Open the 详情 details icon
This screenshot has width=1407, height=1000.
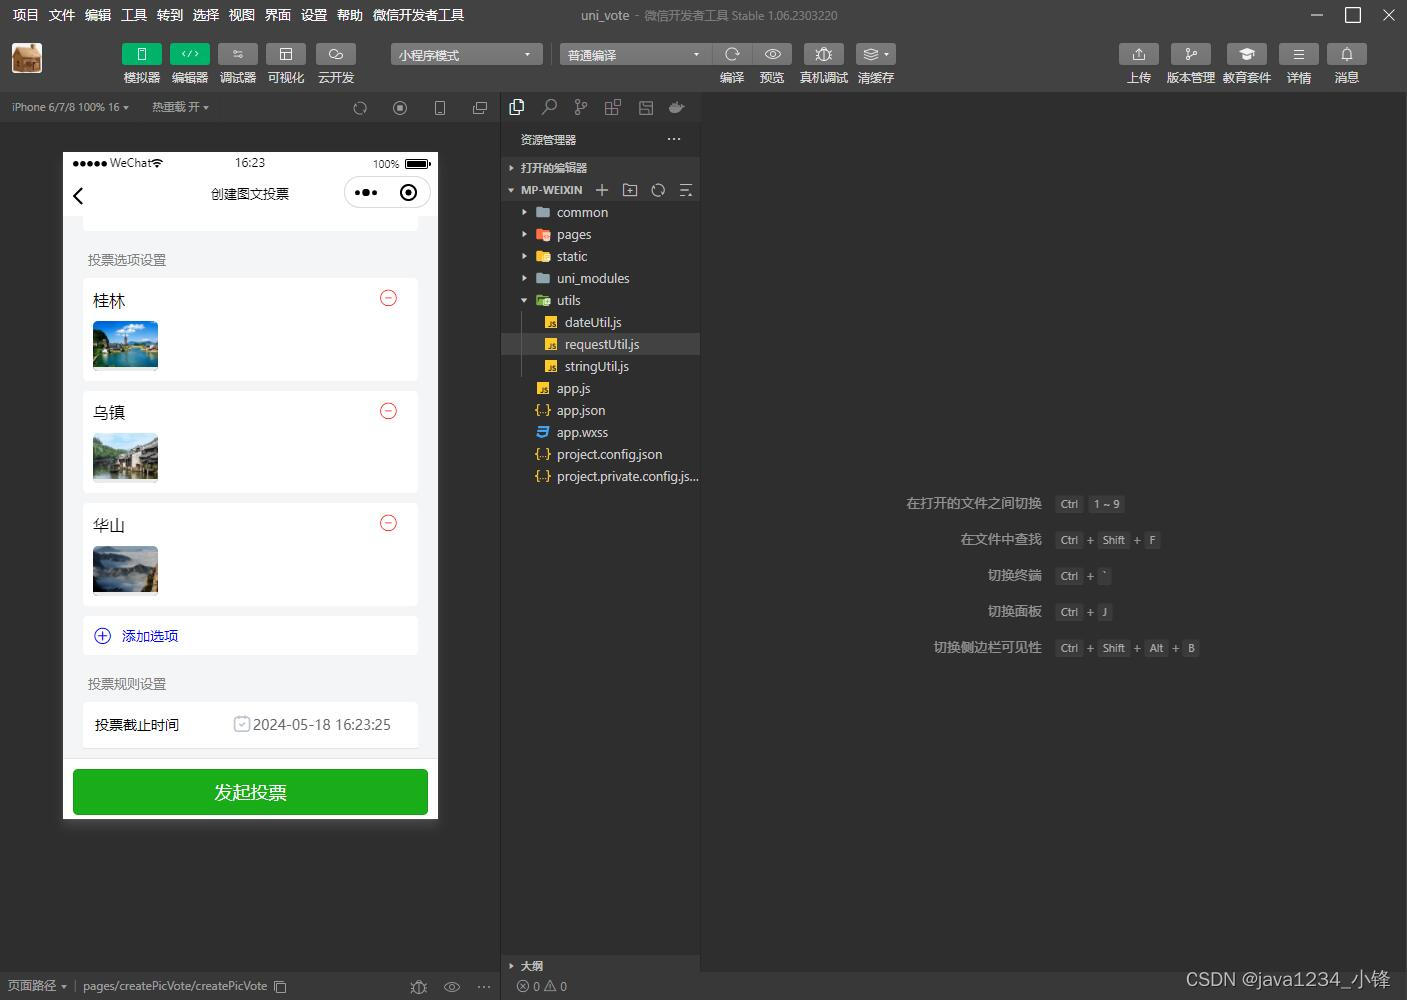(x=1298, y=54)
